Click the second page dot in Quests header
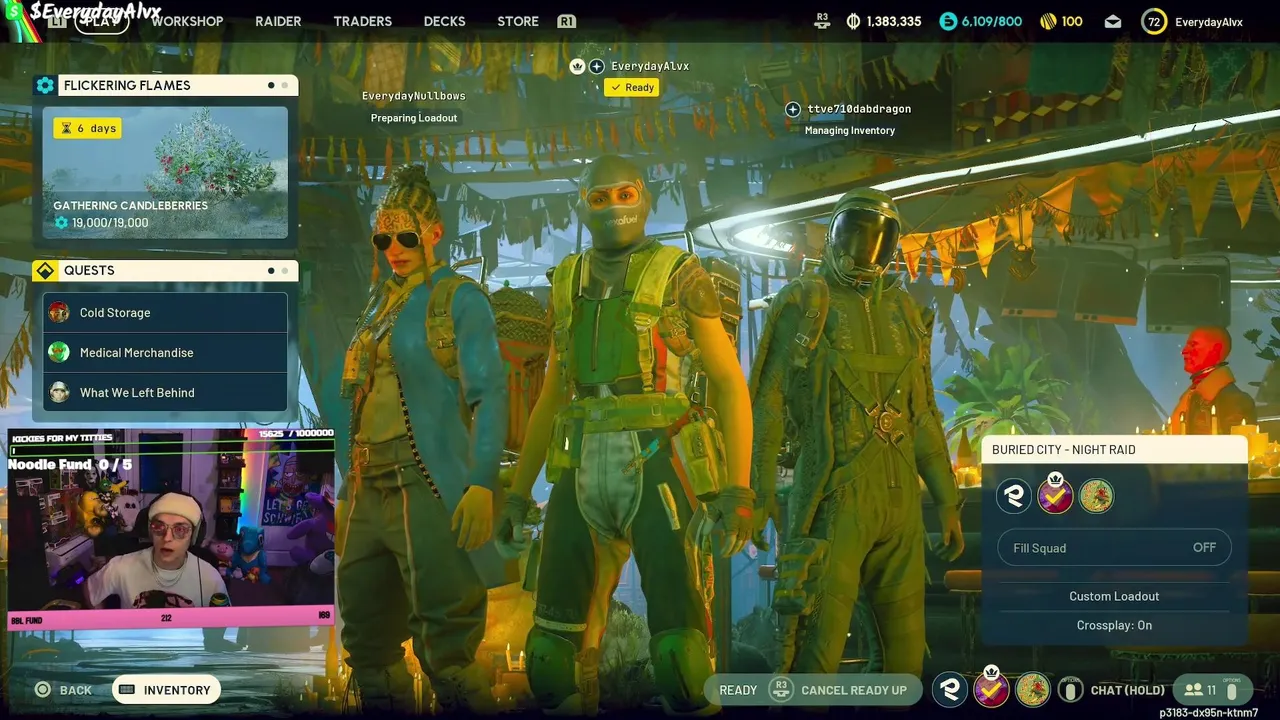The width and height of the screenshot is (1280, 720). coord(284,270)
